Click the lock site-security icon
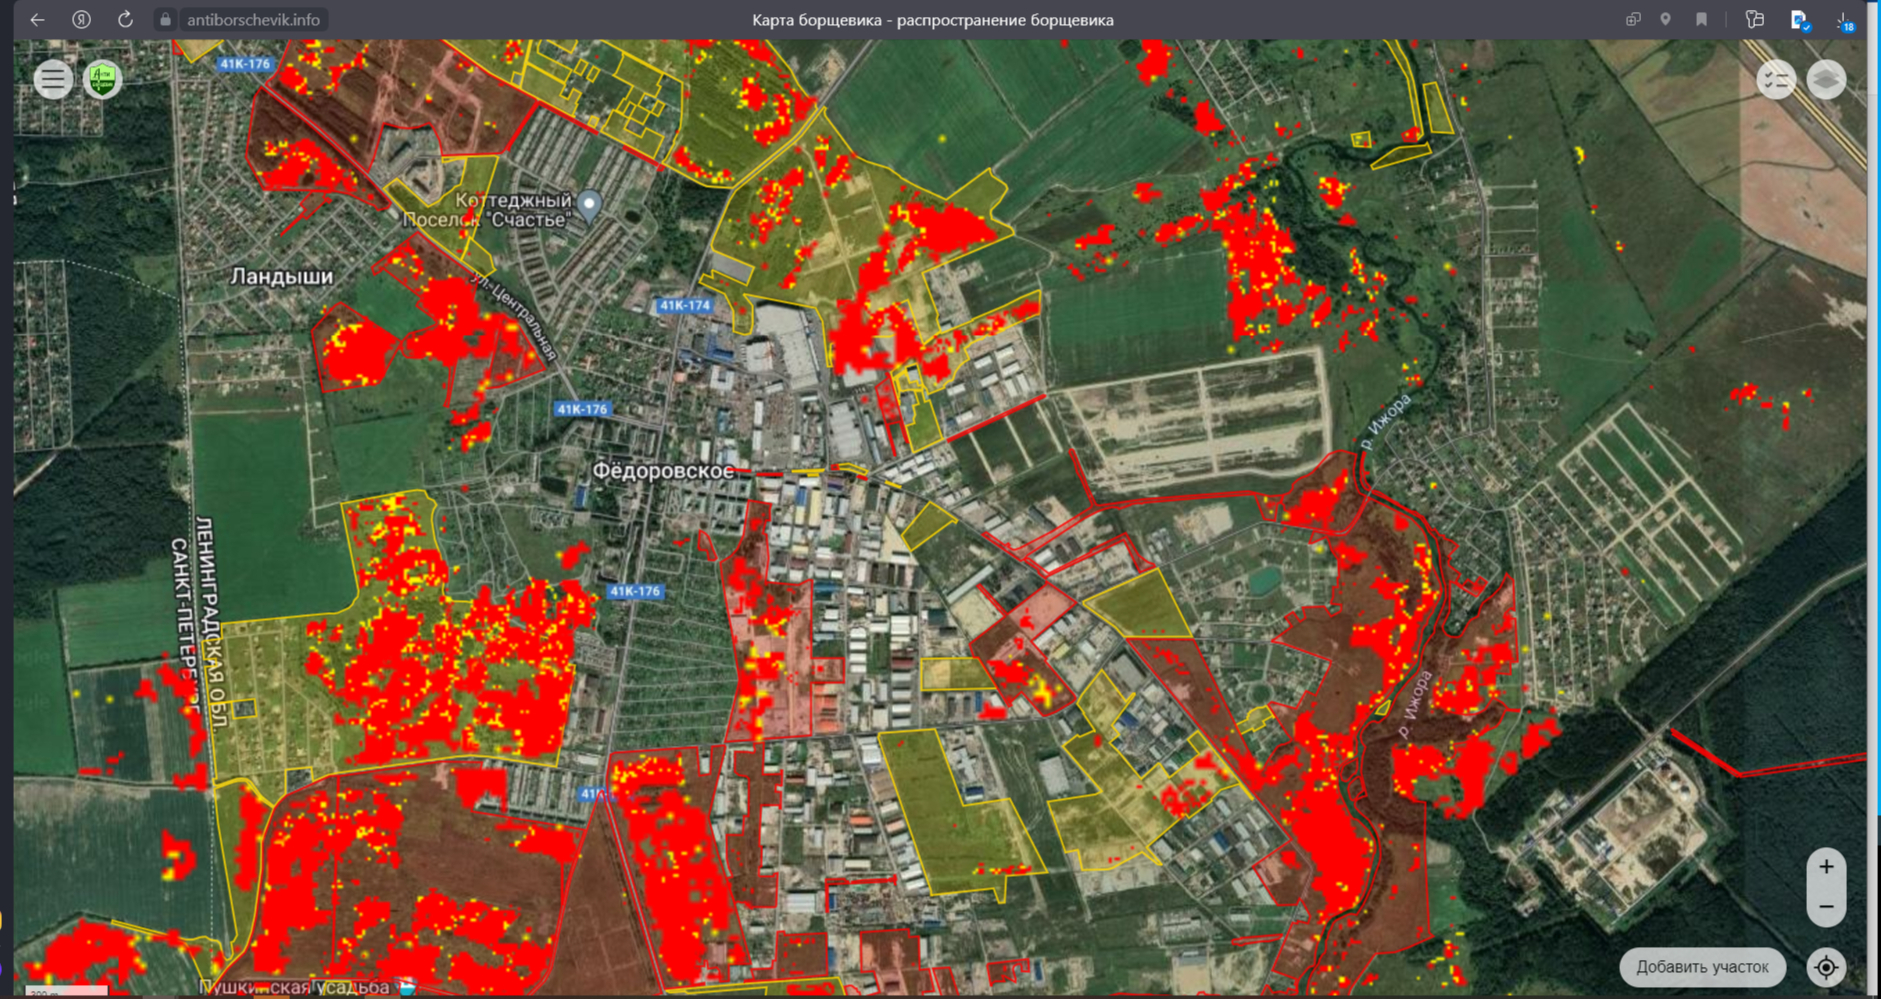 [x=166, y=20]
